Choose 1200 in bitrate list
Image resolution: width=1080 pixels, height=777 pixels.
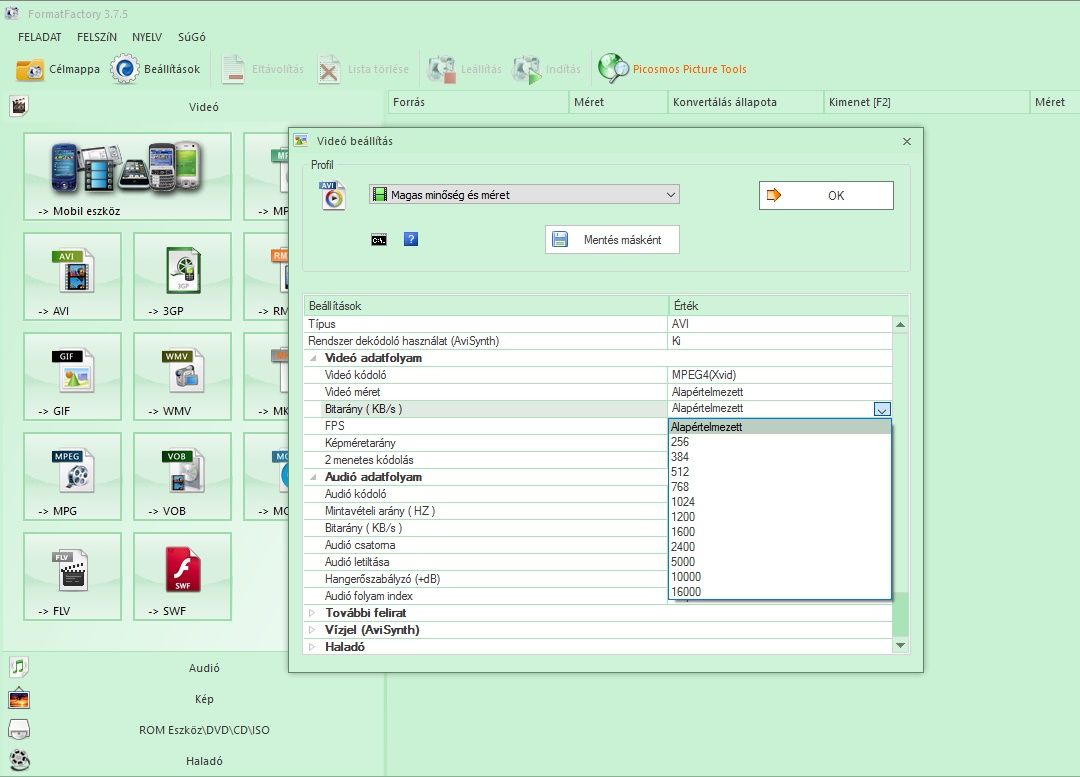pyautogui.click(x=780, y=517)
